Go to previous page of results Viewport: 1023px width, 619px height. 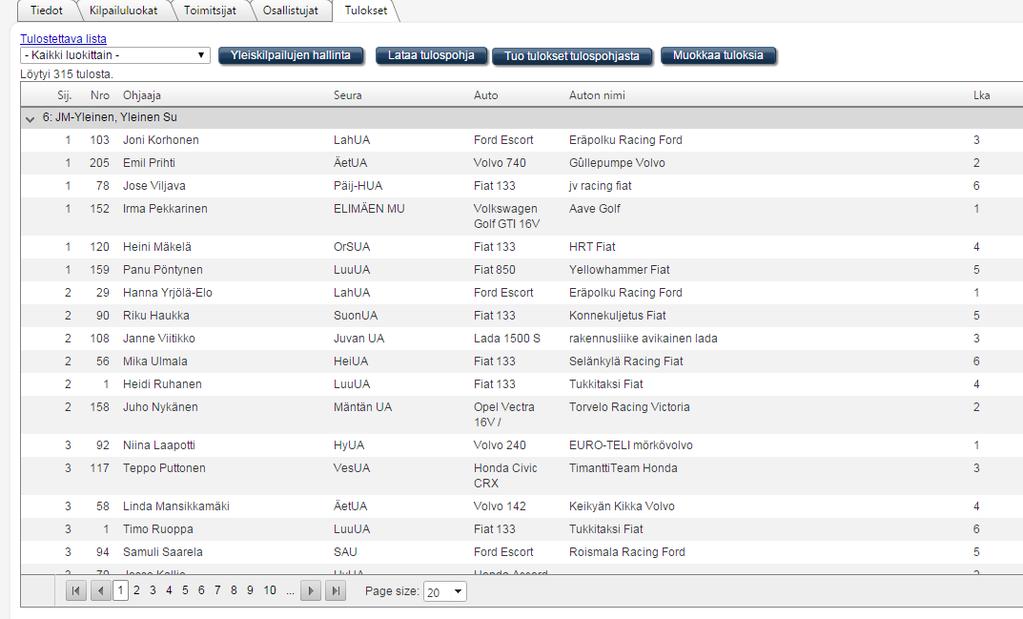pyautogui.click(x=100, y=591)
